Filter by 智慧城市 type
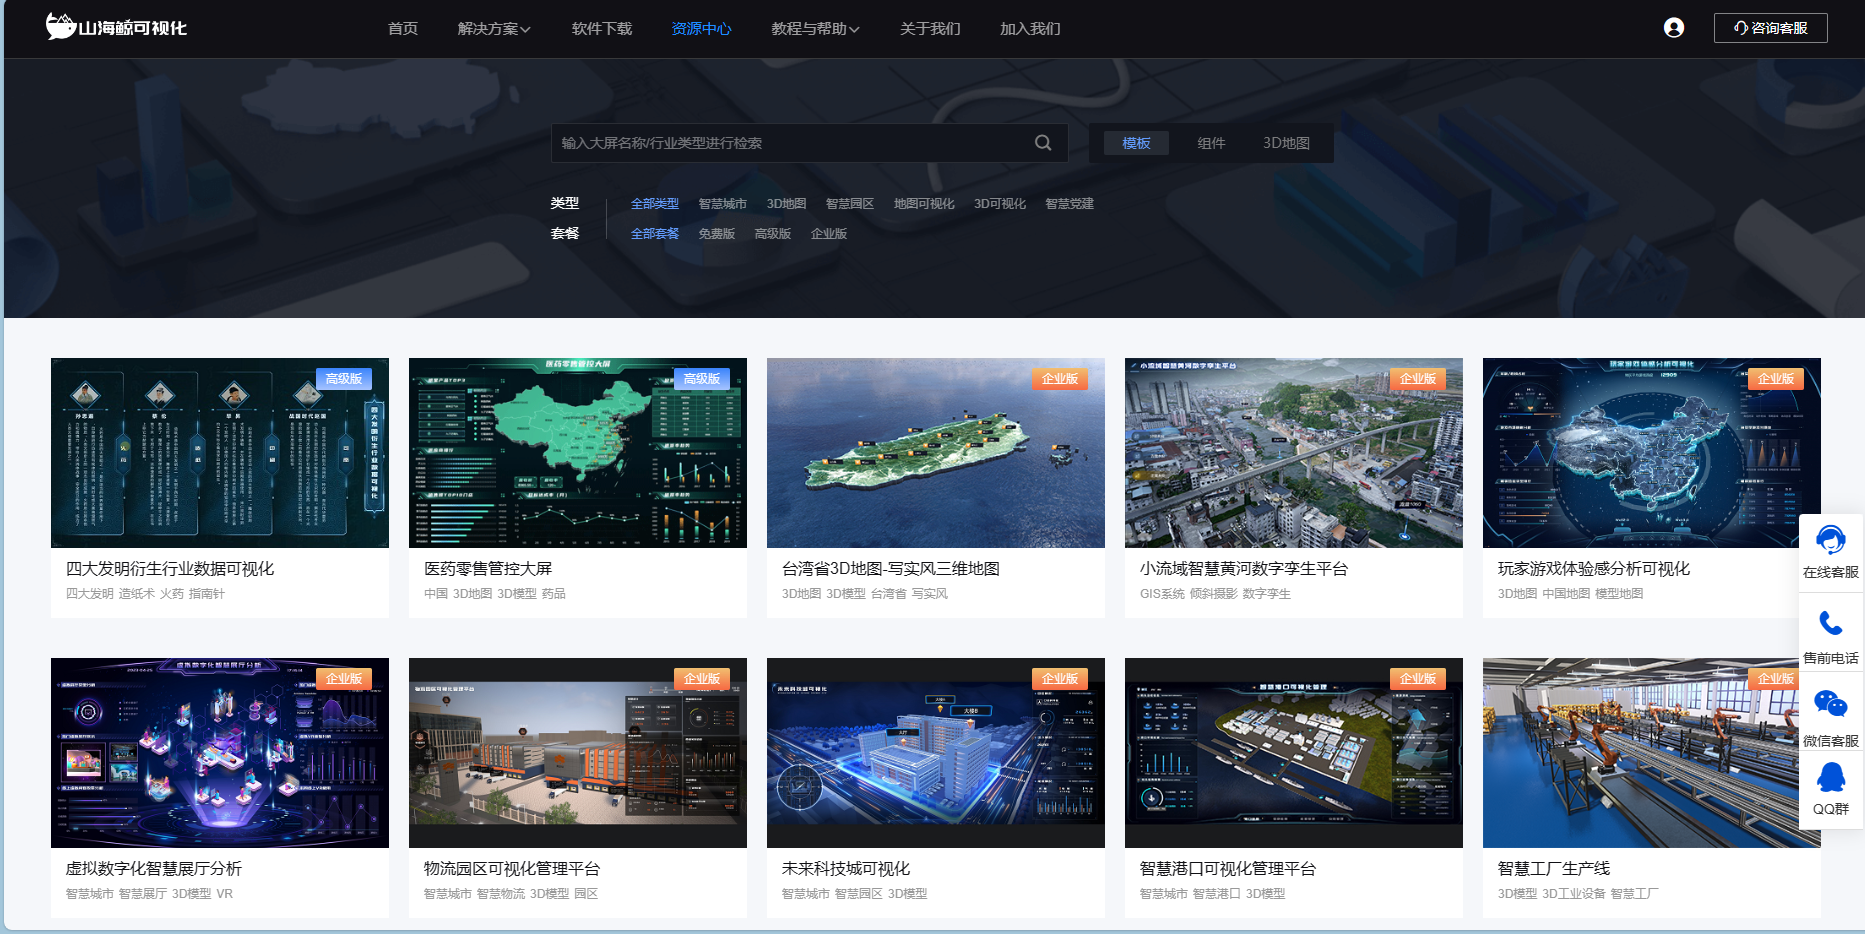 click(723, 204)
